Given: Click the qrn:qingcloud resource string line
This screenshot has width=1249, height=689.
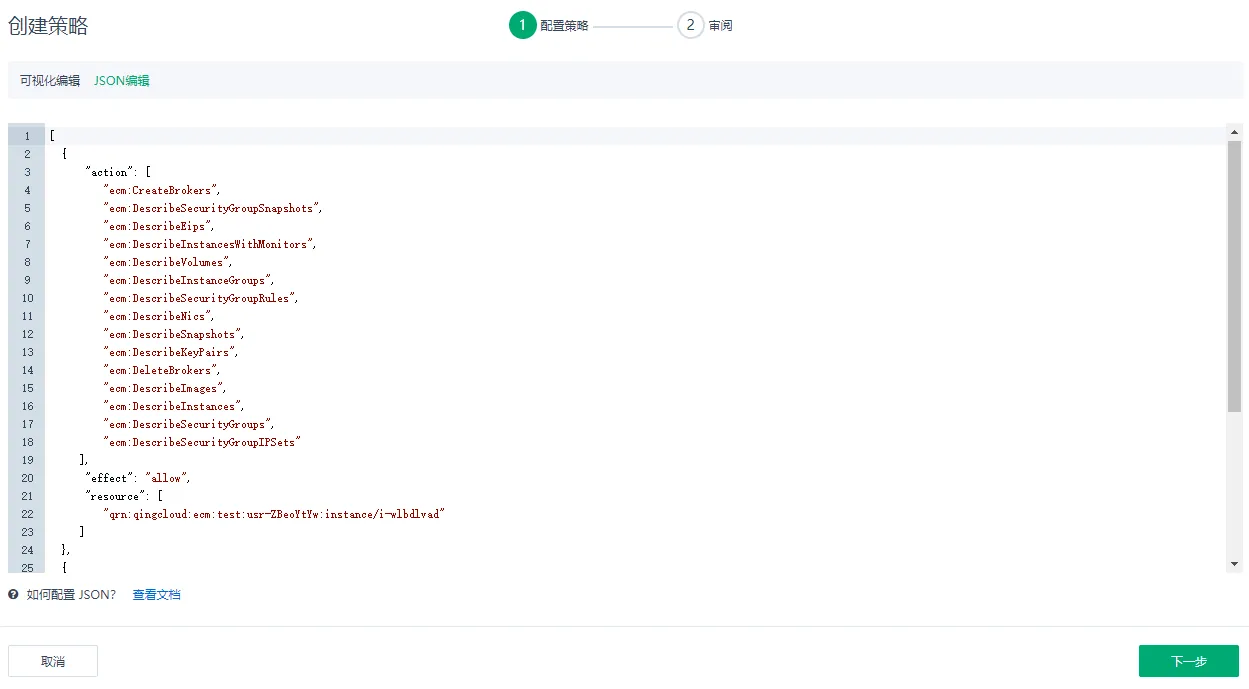Looking at the screenshot, I should pyautogui.click(x=273, y=514).
